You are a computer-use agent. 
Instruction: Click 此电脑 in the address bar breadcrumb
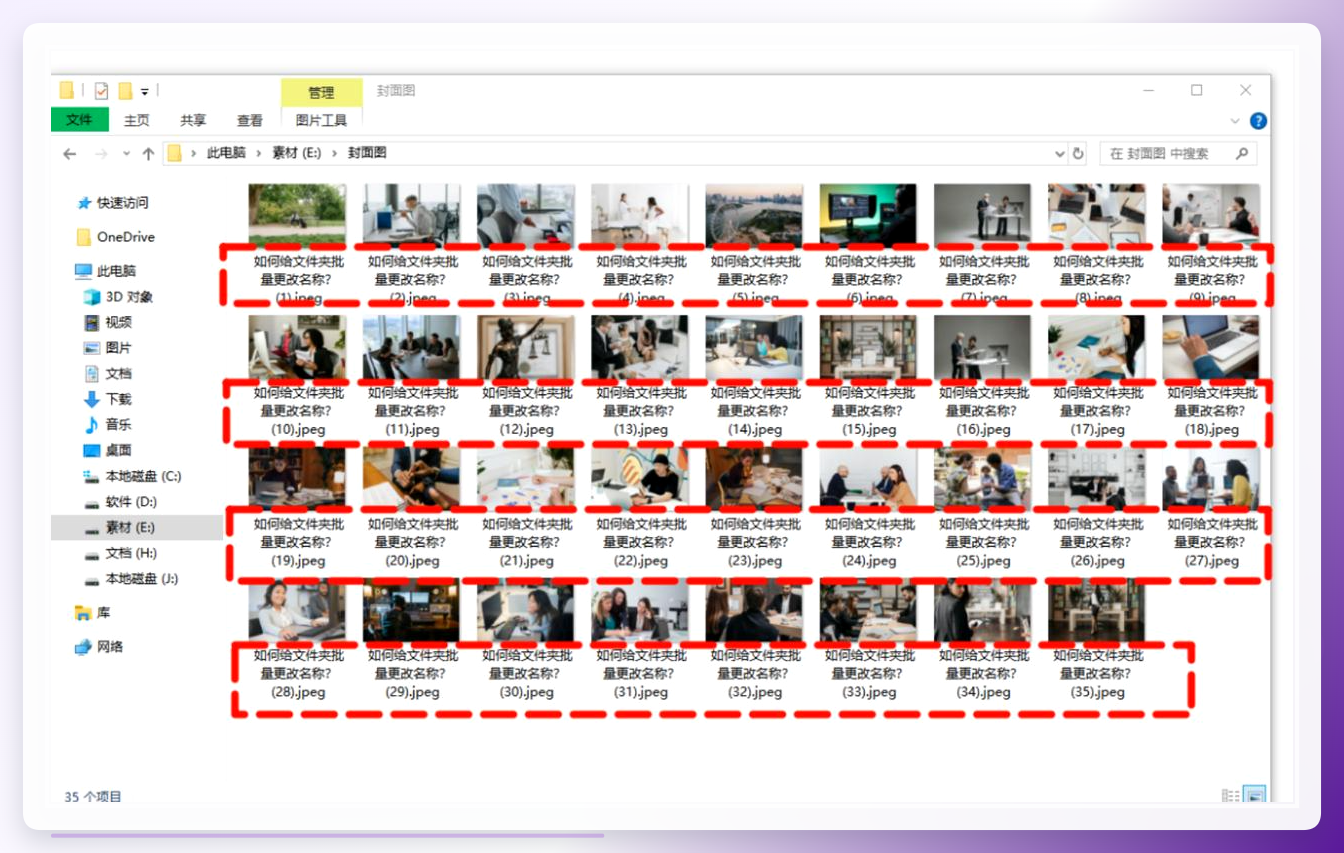point(226,154)
